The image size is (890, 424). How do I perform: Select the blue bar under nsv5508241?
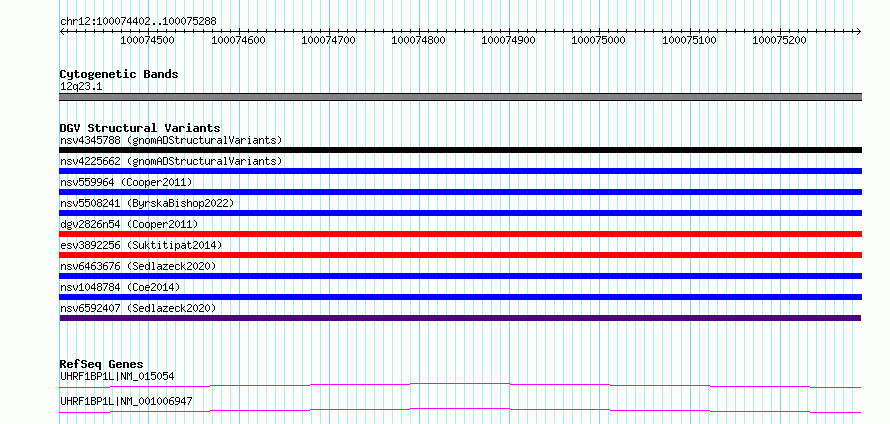(x=460, y=213)
